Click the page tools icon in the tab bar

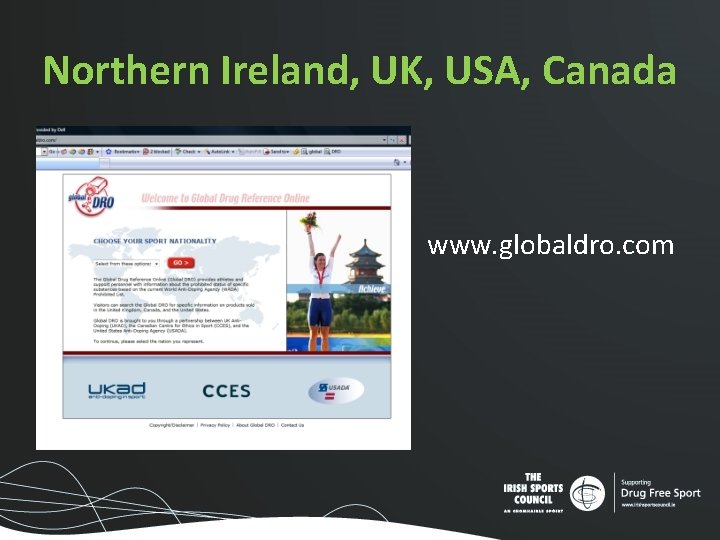[397, 163]
